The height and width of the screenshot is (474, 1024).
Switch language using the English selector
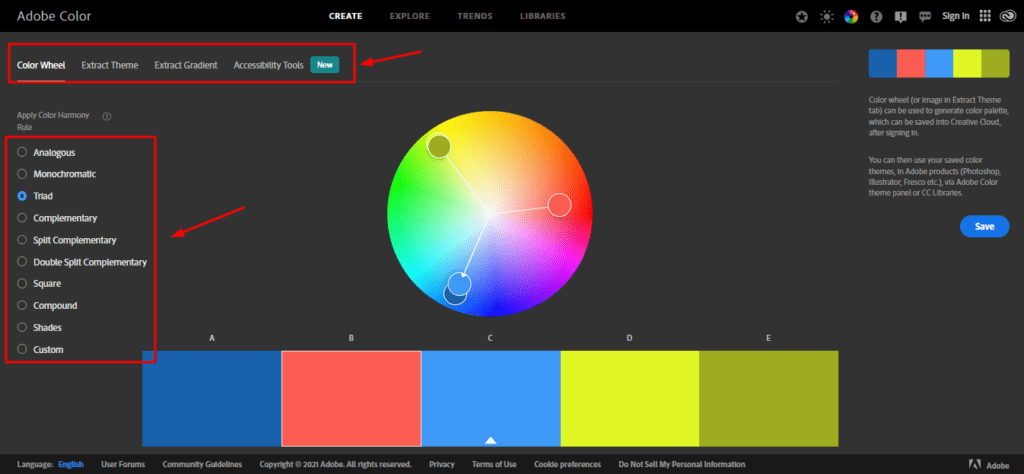coord(71,464)
